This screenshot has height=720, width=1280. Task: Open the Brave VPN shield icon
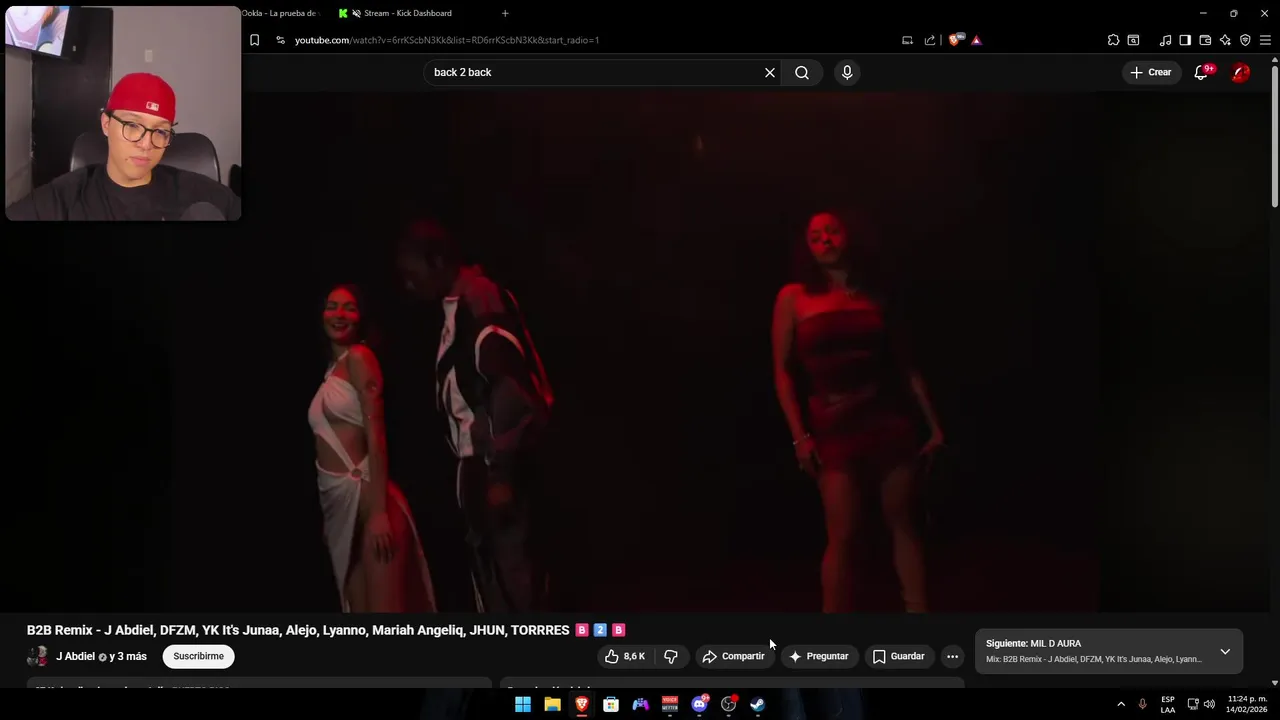coord(1245,40)
